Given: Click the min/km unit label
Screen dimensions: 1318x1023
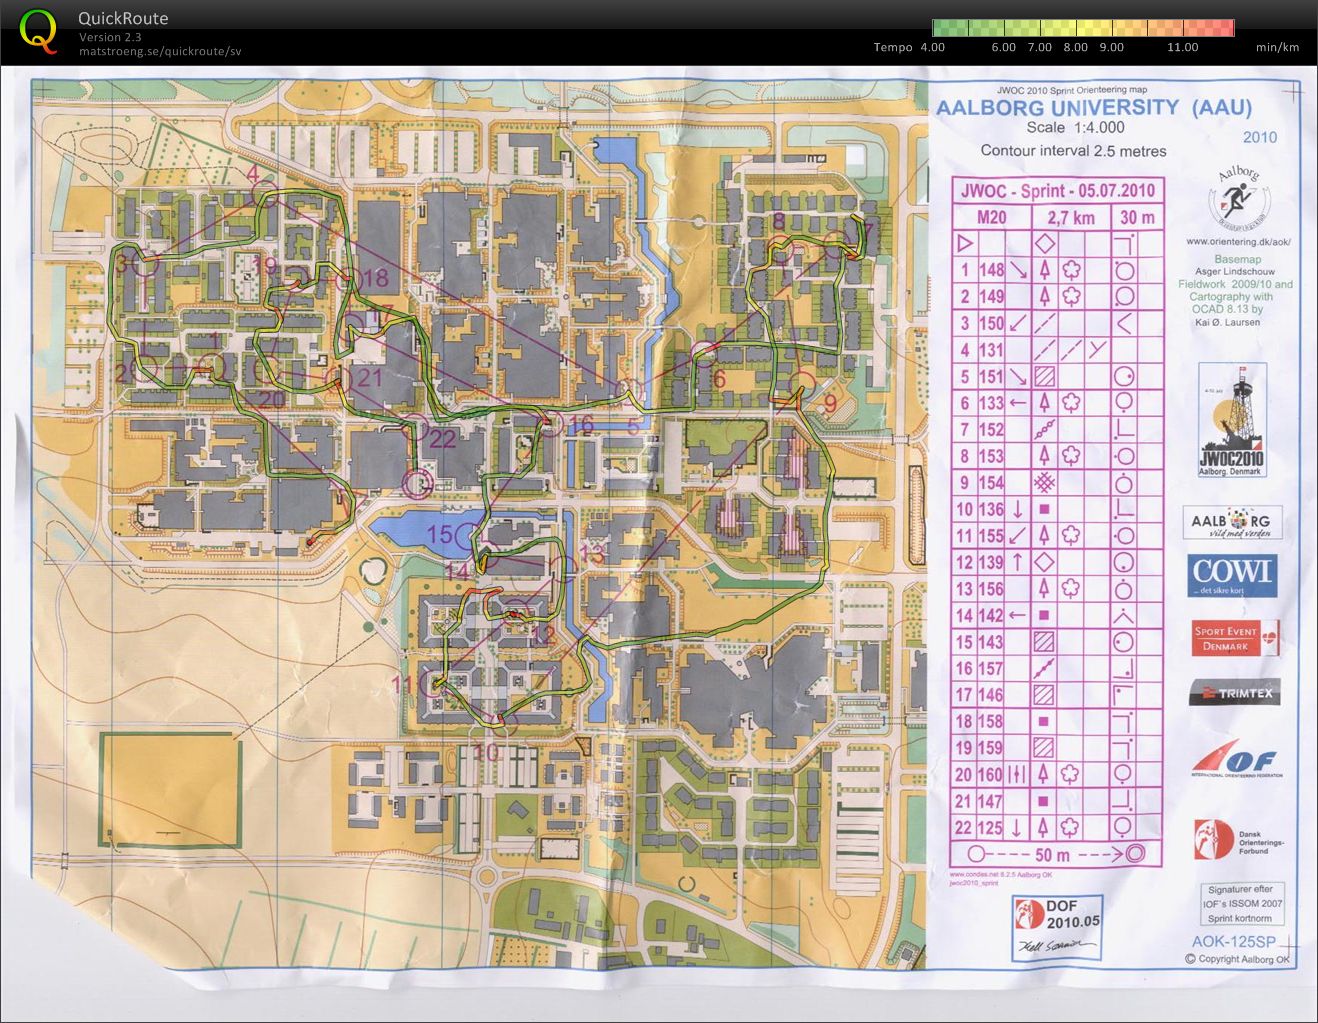Looking at the screenshot, I should pos(1278,47).
